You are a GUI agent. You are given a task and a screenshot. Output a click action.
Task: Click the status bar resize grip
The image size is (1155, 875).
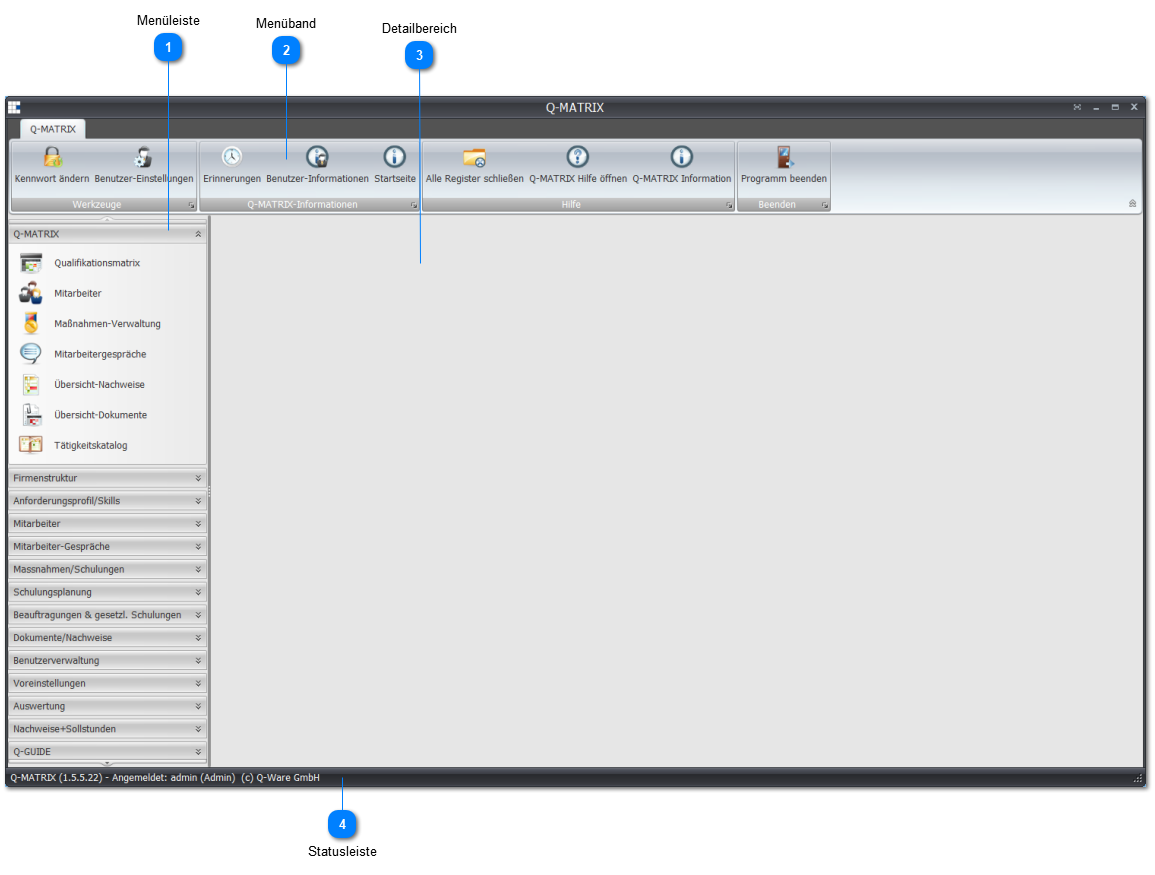coord(1137,779)
